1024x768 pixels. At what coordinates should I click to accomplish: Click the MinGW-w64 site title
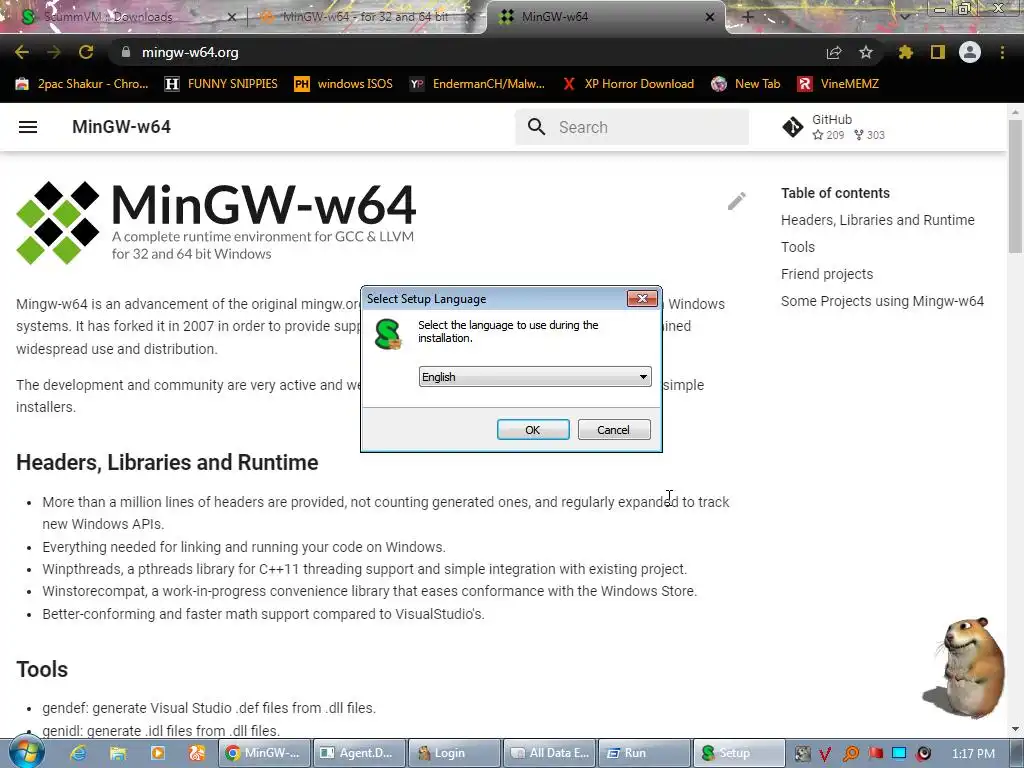pos(121,127)
